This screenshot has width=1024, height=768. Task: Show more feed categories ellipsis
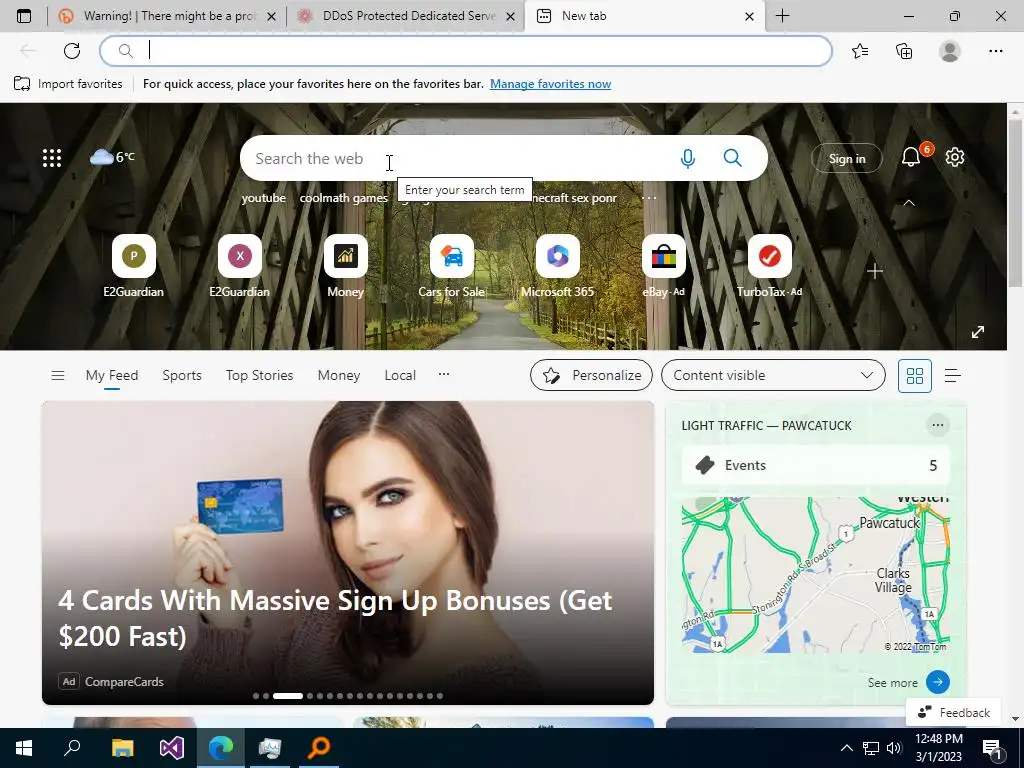(444, 374)
